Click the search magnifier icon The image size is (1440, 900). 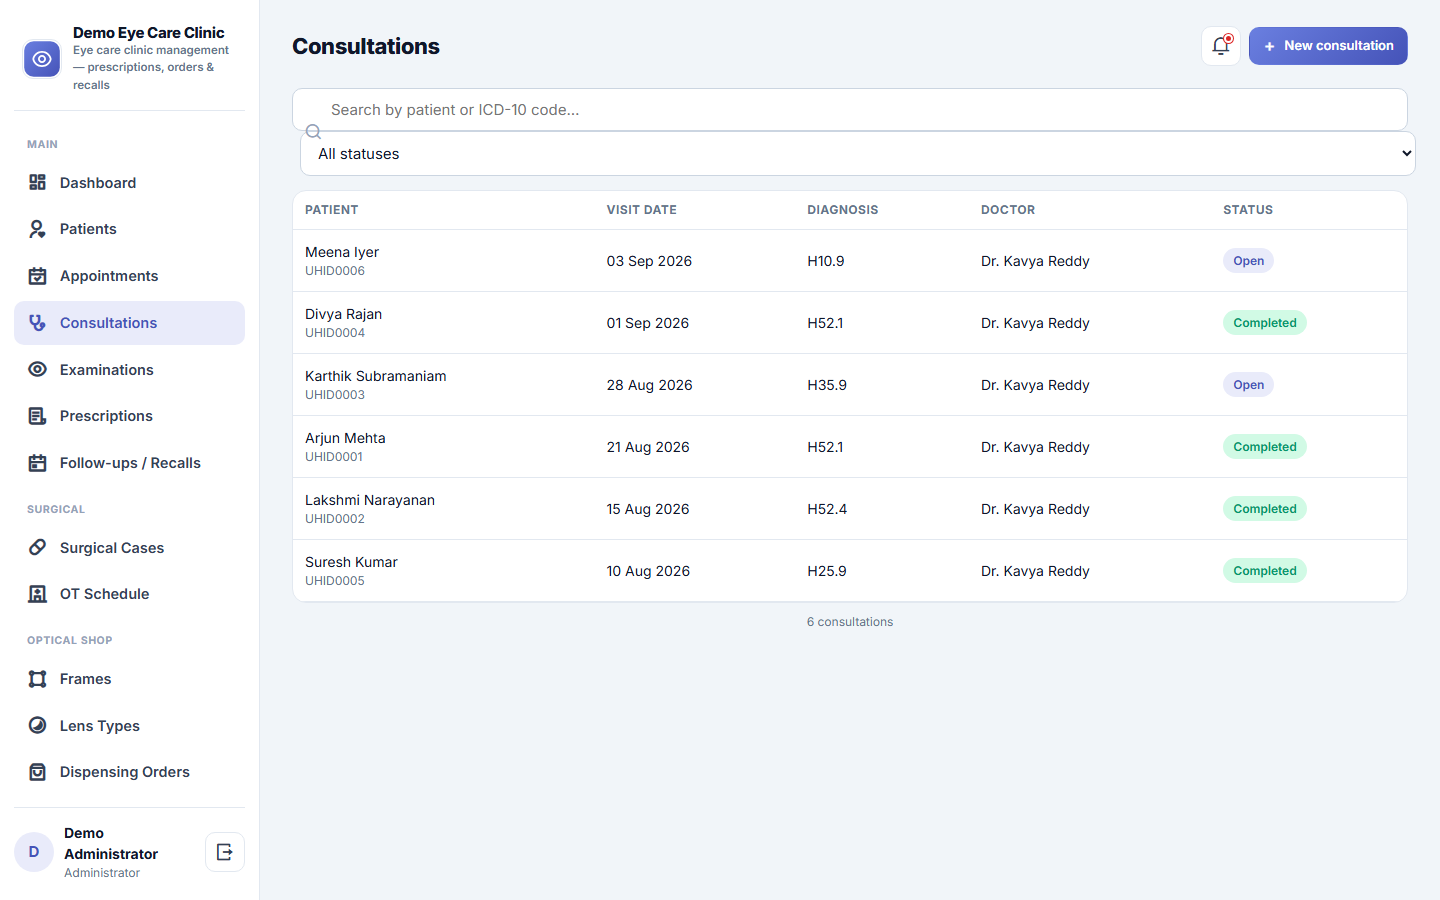[x=313, y=132]
